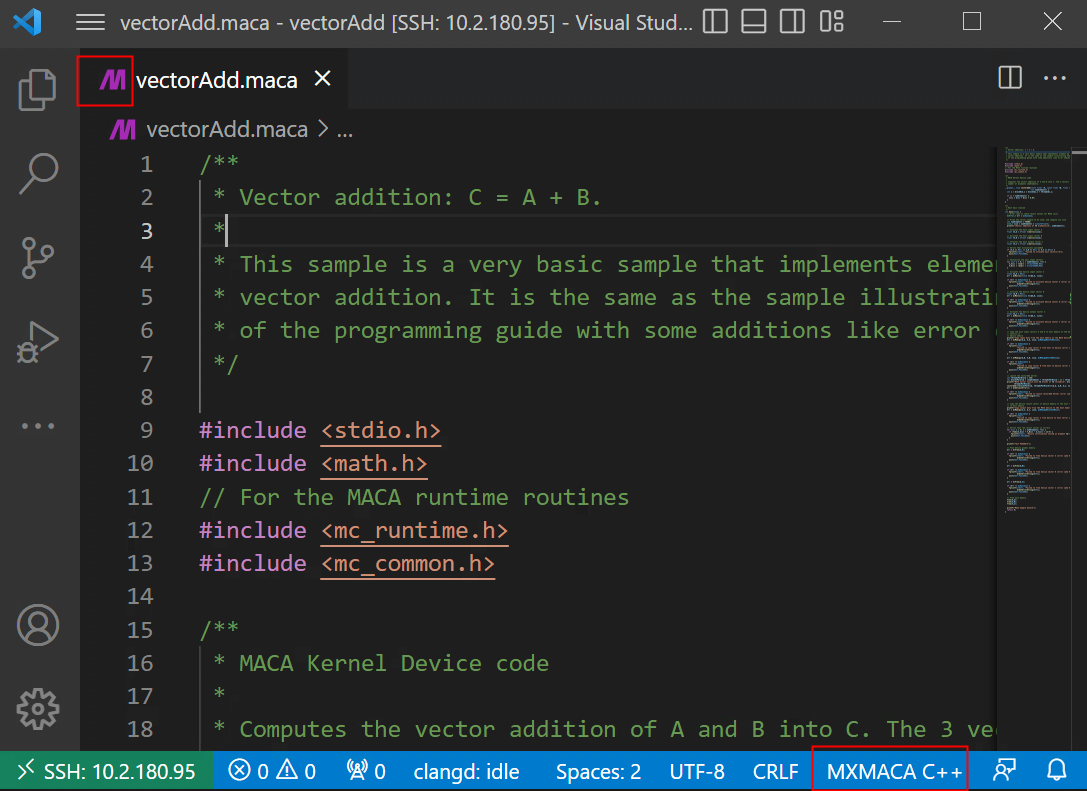The height and width of the screenshot is (791, 1087).
Task: Click the hamburger application menu
Action: pyautogui.click(x=90, y=22)
